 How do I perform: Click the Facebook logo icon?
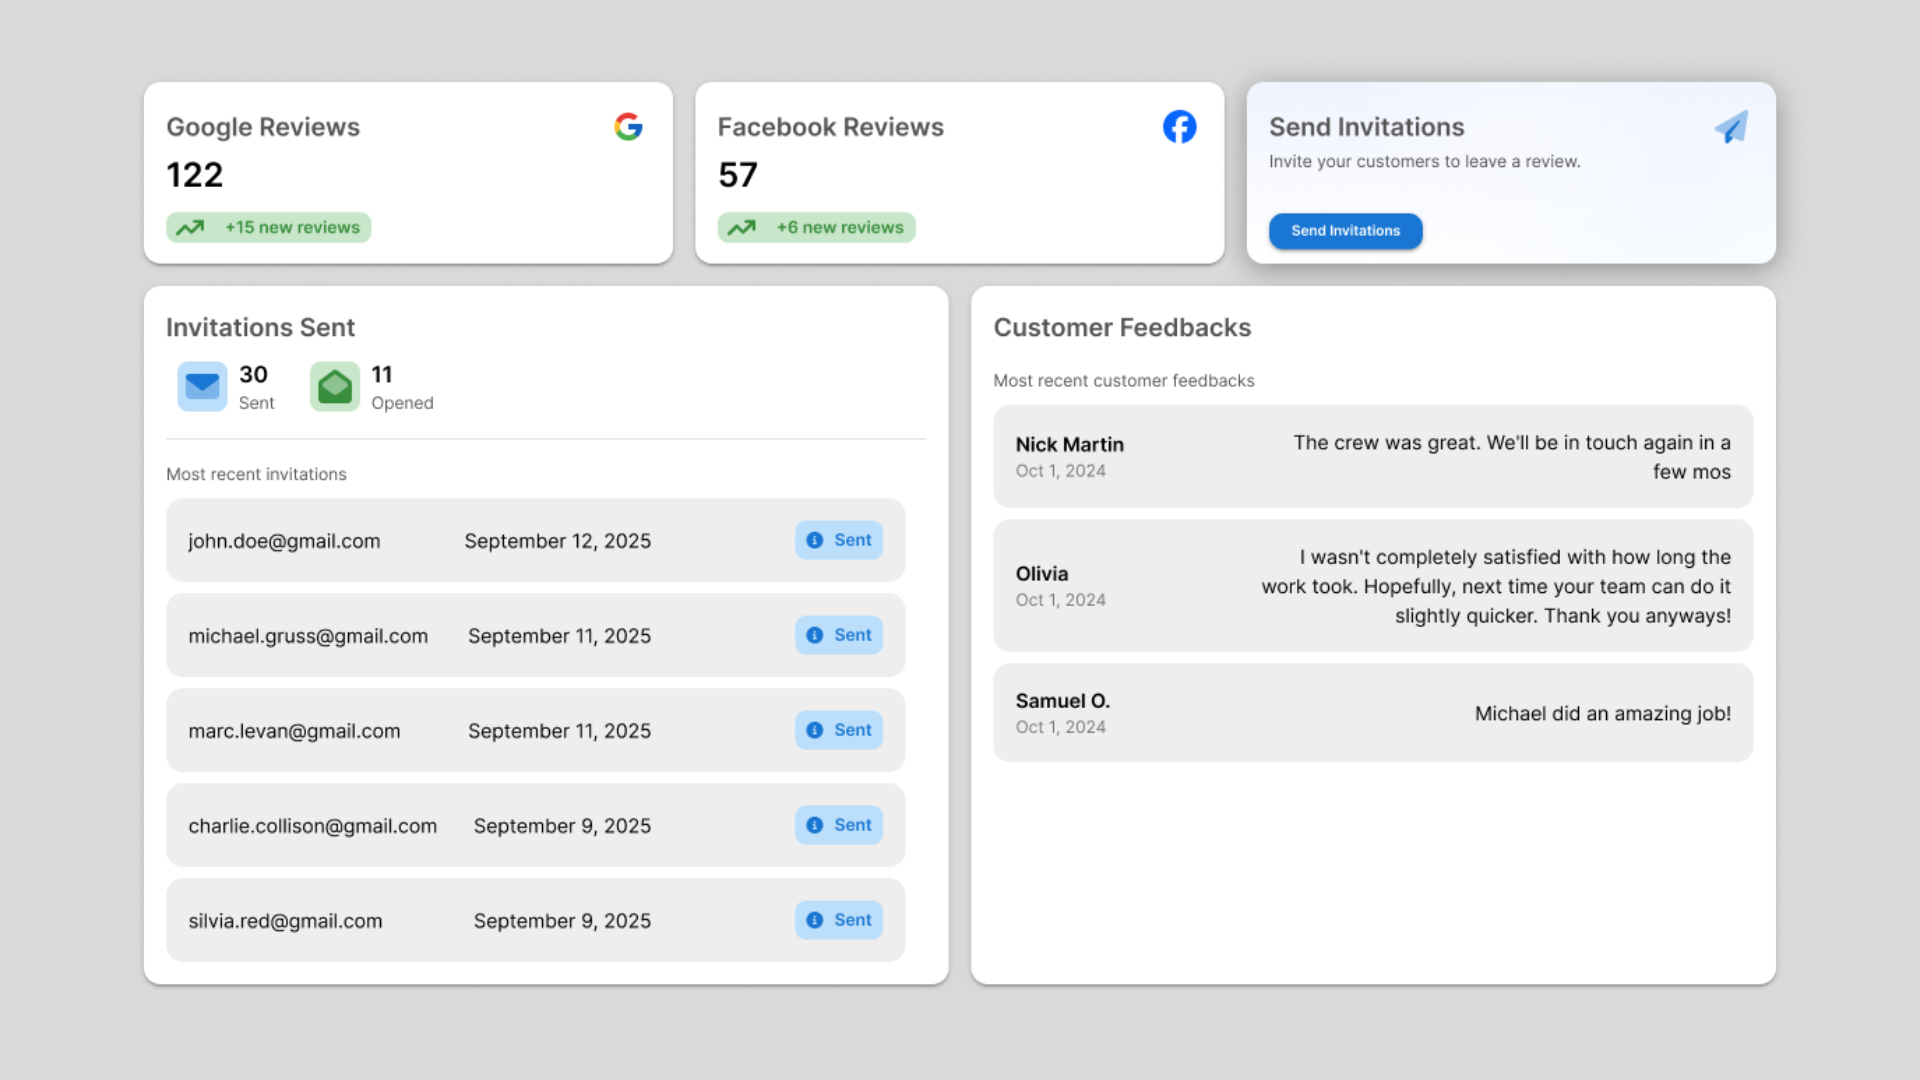coord(1179,127)
